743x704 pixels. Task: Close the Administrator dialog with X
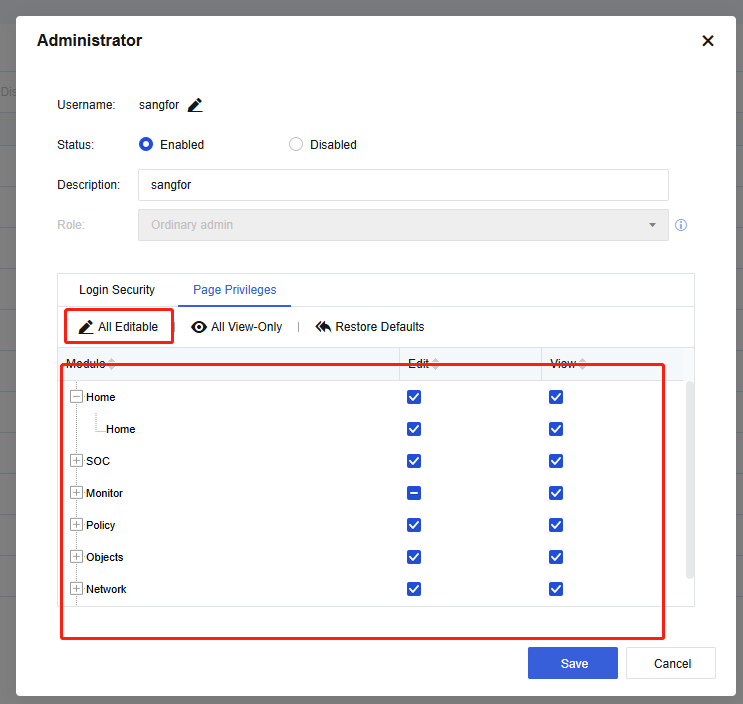(x=708, y=41)
